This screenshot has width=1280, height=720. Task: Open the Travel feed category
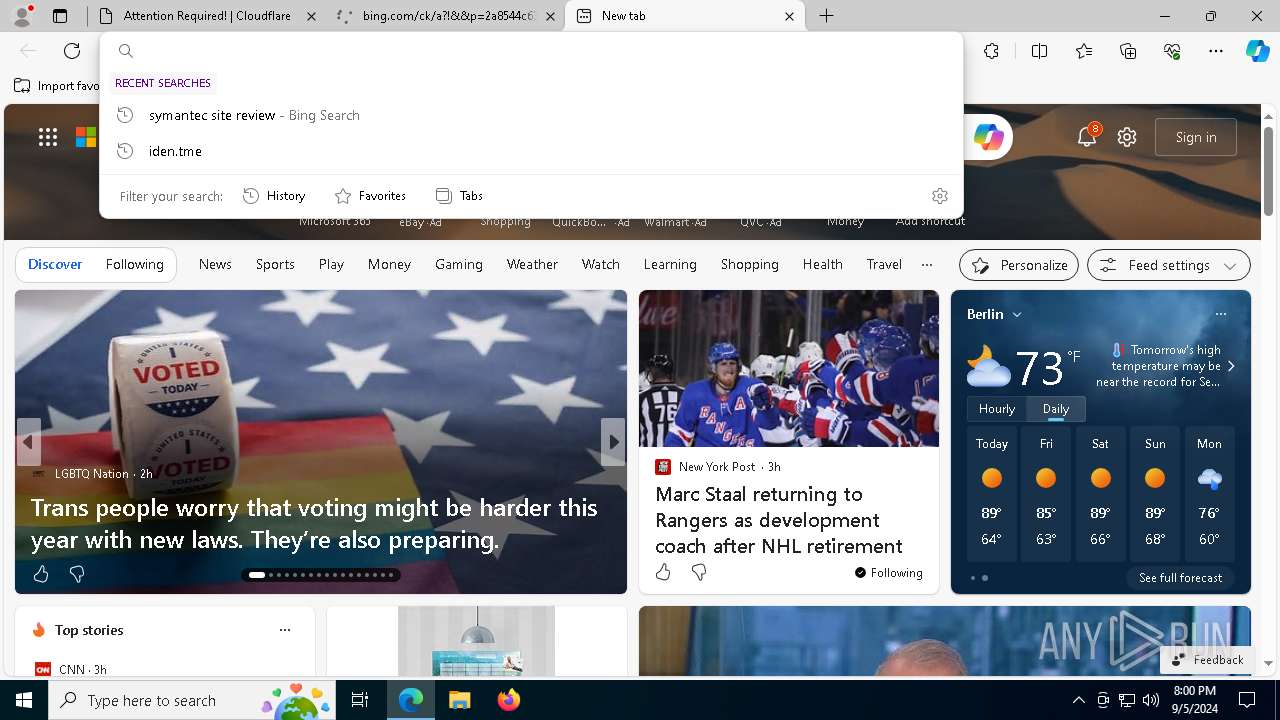(884, 264)
